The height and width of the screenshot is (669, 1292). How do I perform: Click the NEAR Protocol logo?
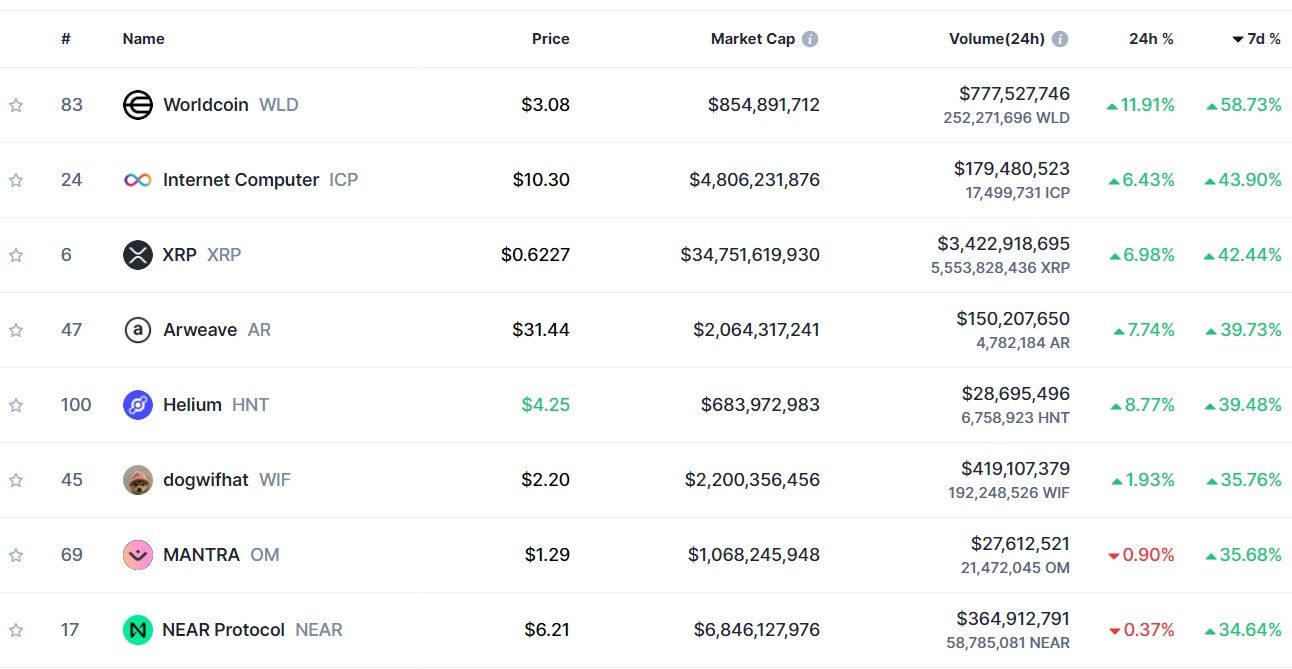click(x=137, y=630)
